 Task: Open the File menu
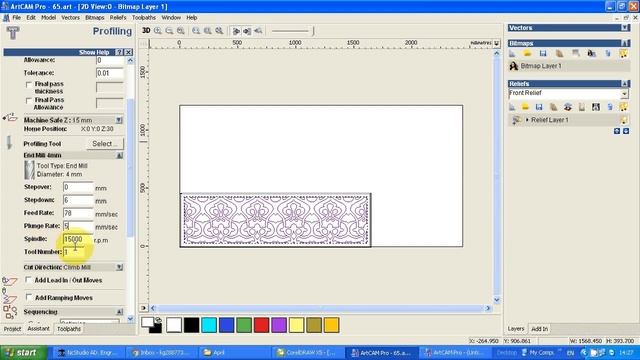16,18
